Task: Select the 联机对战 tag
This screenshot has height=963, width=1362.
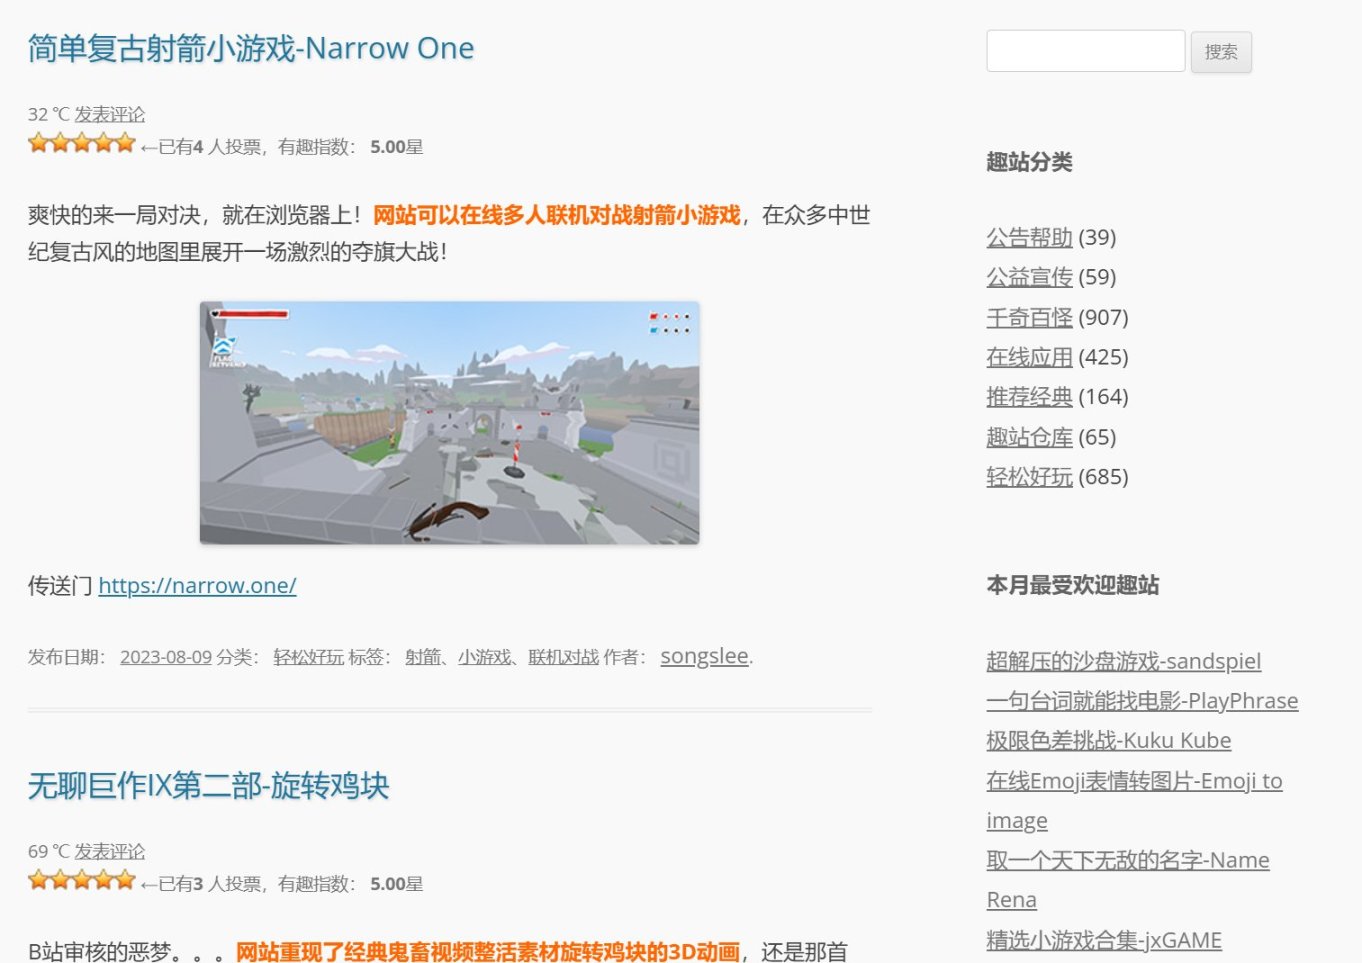Action: pyautogui.click(x=563, y=657)
